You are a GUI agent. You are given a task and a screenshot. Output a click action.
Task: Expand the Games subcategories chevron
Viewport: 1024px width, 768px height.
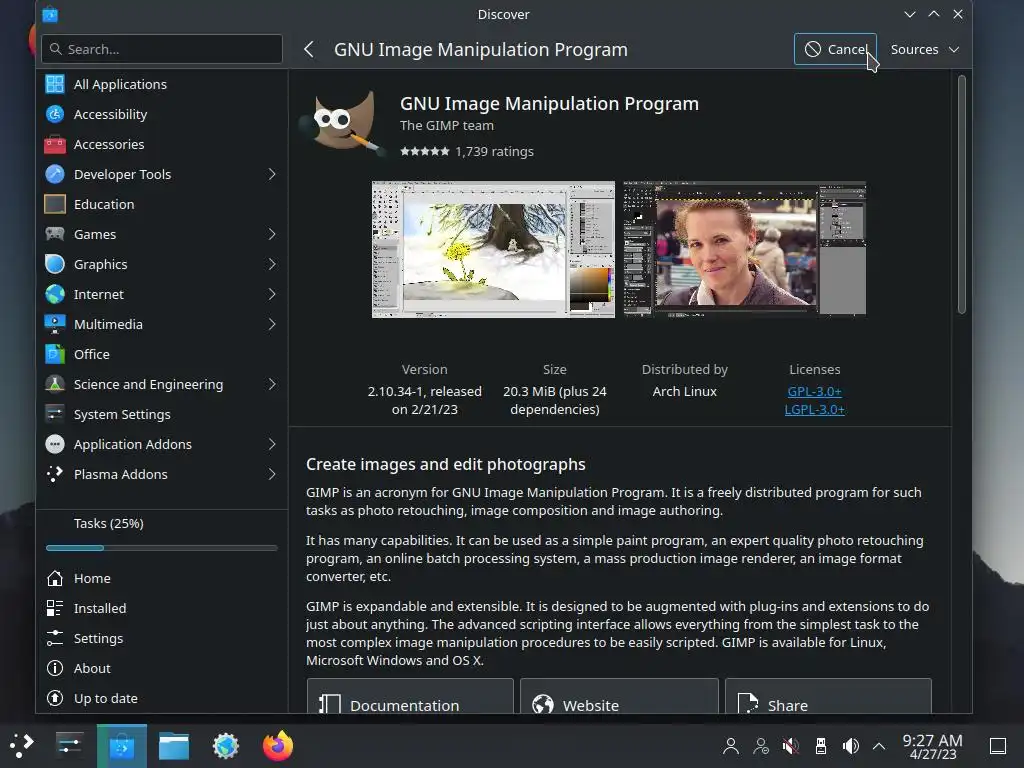click(x=272, y=234)
